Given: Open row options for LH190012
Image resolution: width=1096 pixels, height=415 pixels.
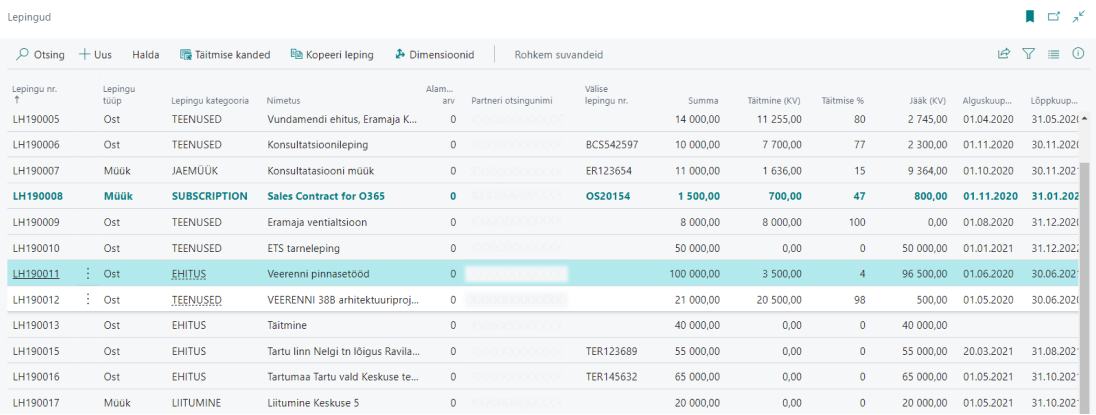Looking at the screenshot, I should [x=87, y=299].
